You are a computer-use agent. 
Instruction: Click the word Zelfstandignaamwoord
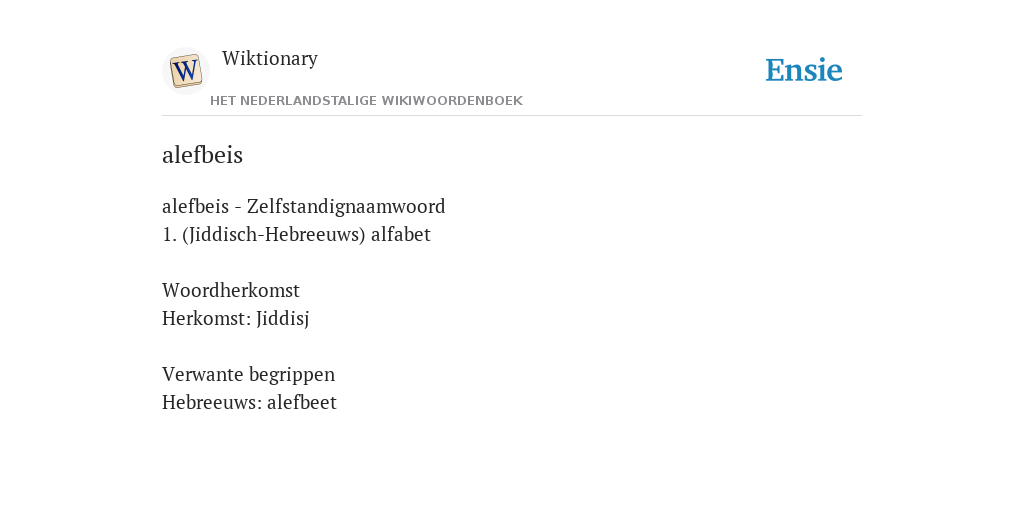pos(346,206)
